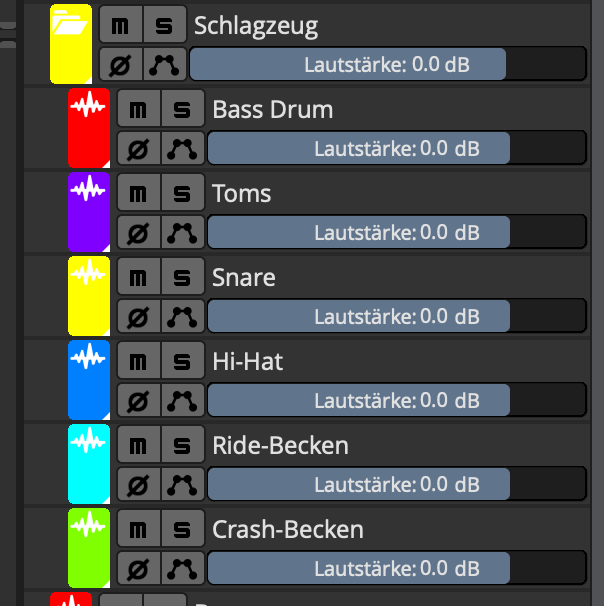Mute the Bass Drum track

(138, 108)
